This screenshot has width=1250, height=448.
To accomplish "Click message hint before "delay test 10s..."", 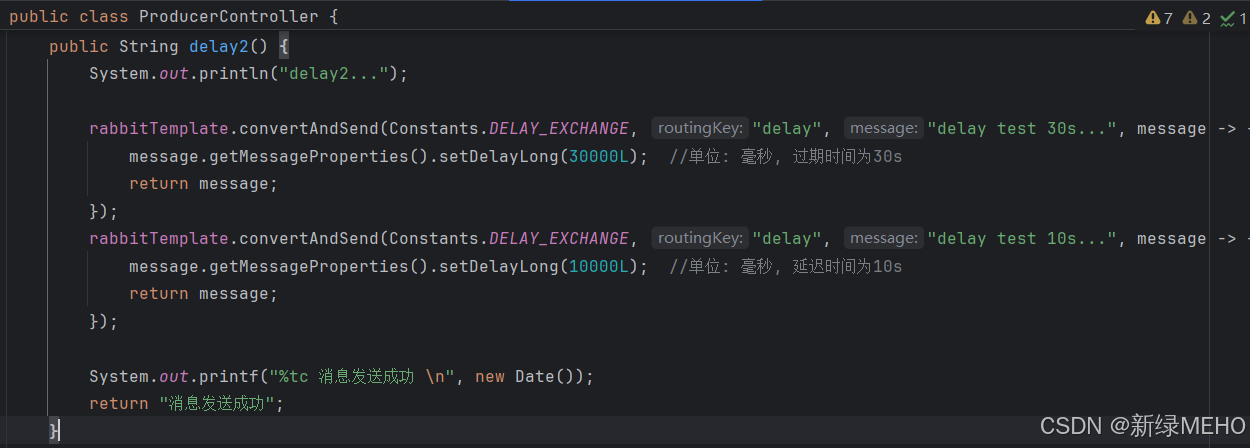I will point(882,238).
